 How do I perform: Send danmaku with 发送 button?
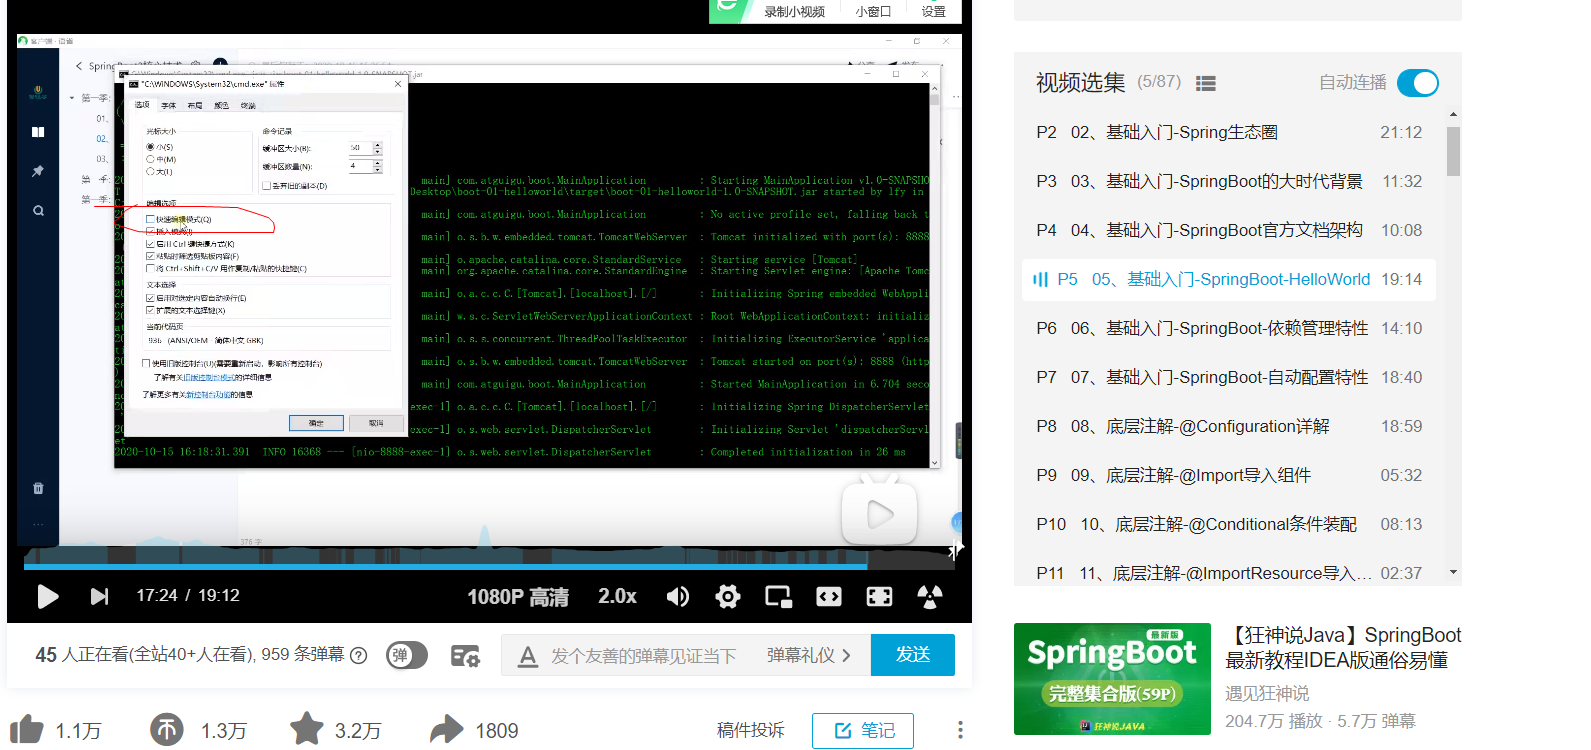tap(913, 655)
